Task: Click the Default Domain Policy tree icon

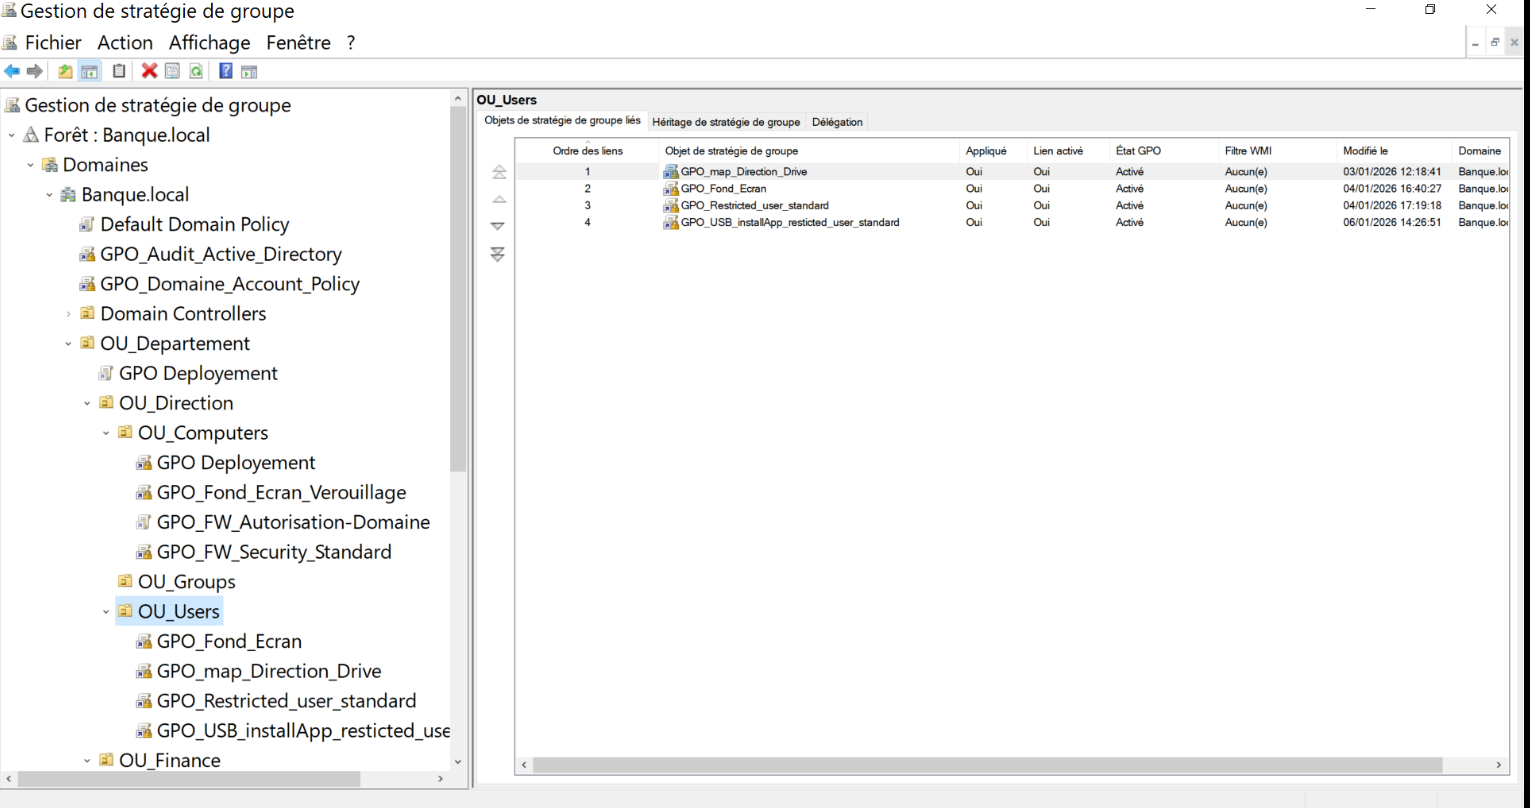Action: tap(87, 224)
